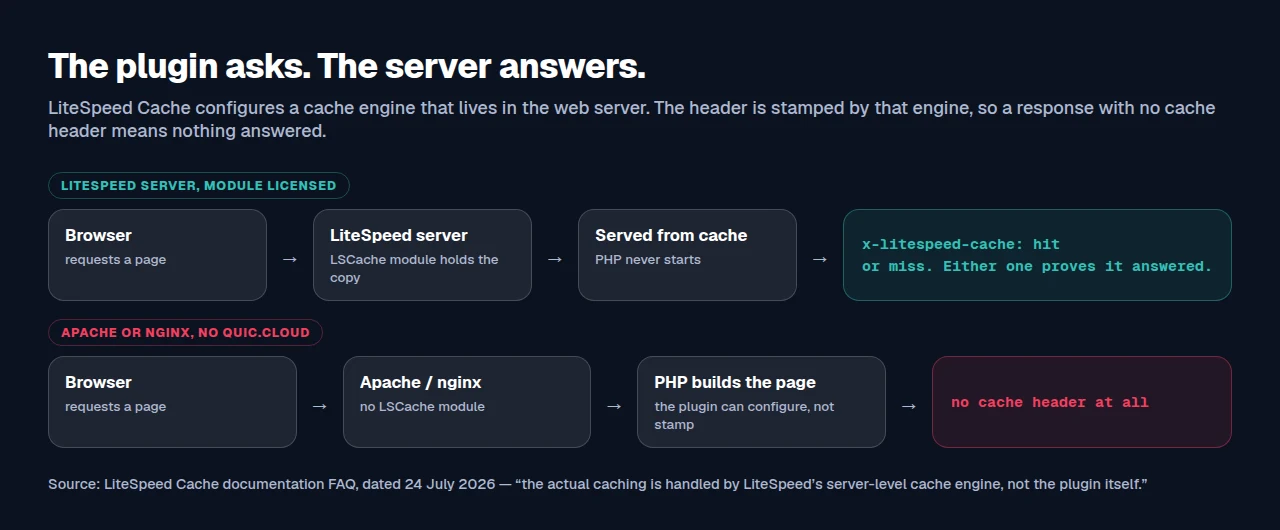
Task: Select the "APACHE OR NGINX, NO QUIC.CLOUD" badge
Action: point(185,333)
